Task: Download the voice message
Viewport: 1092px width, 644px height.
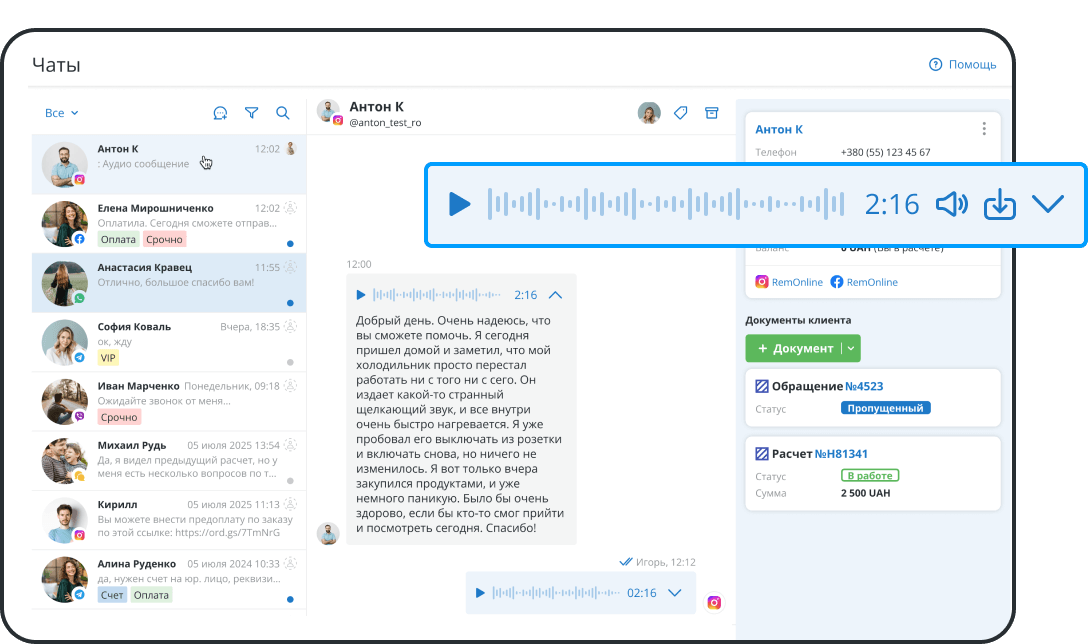Action: coord(999,203)
